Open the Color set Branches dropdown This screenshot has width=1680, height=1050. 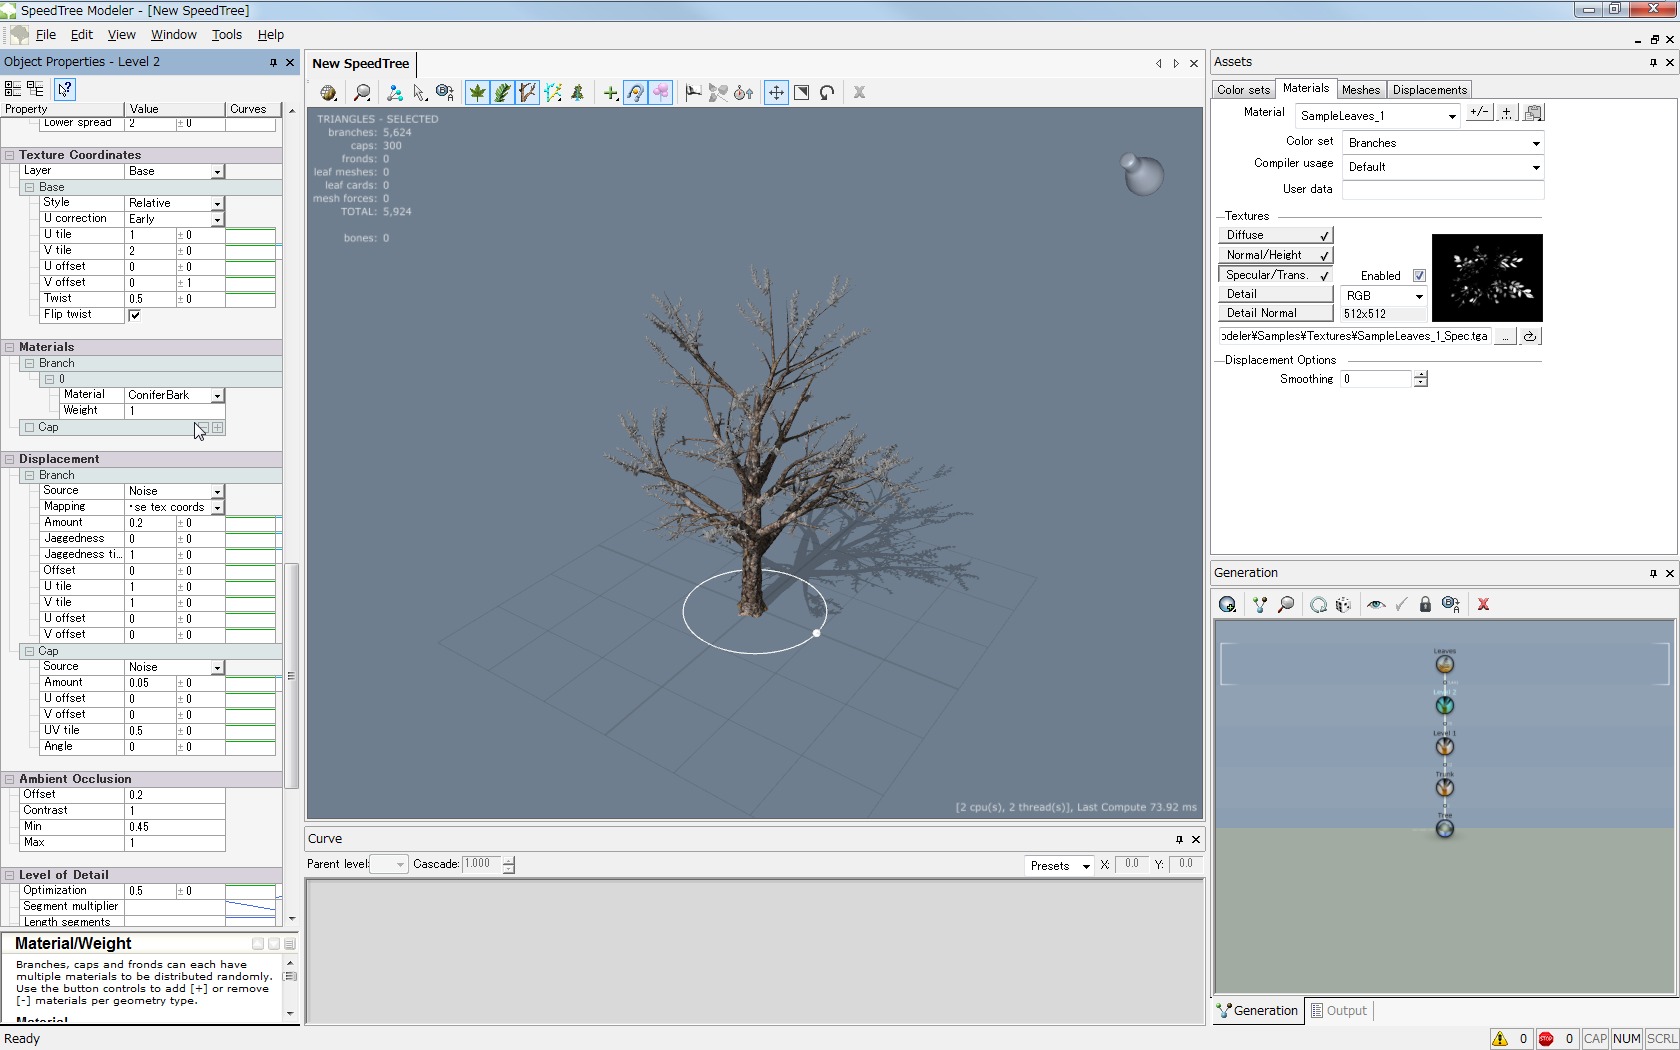click(1535, 143)
